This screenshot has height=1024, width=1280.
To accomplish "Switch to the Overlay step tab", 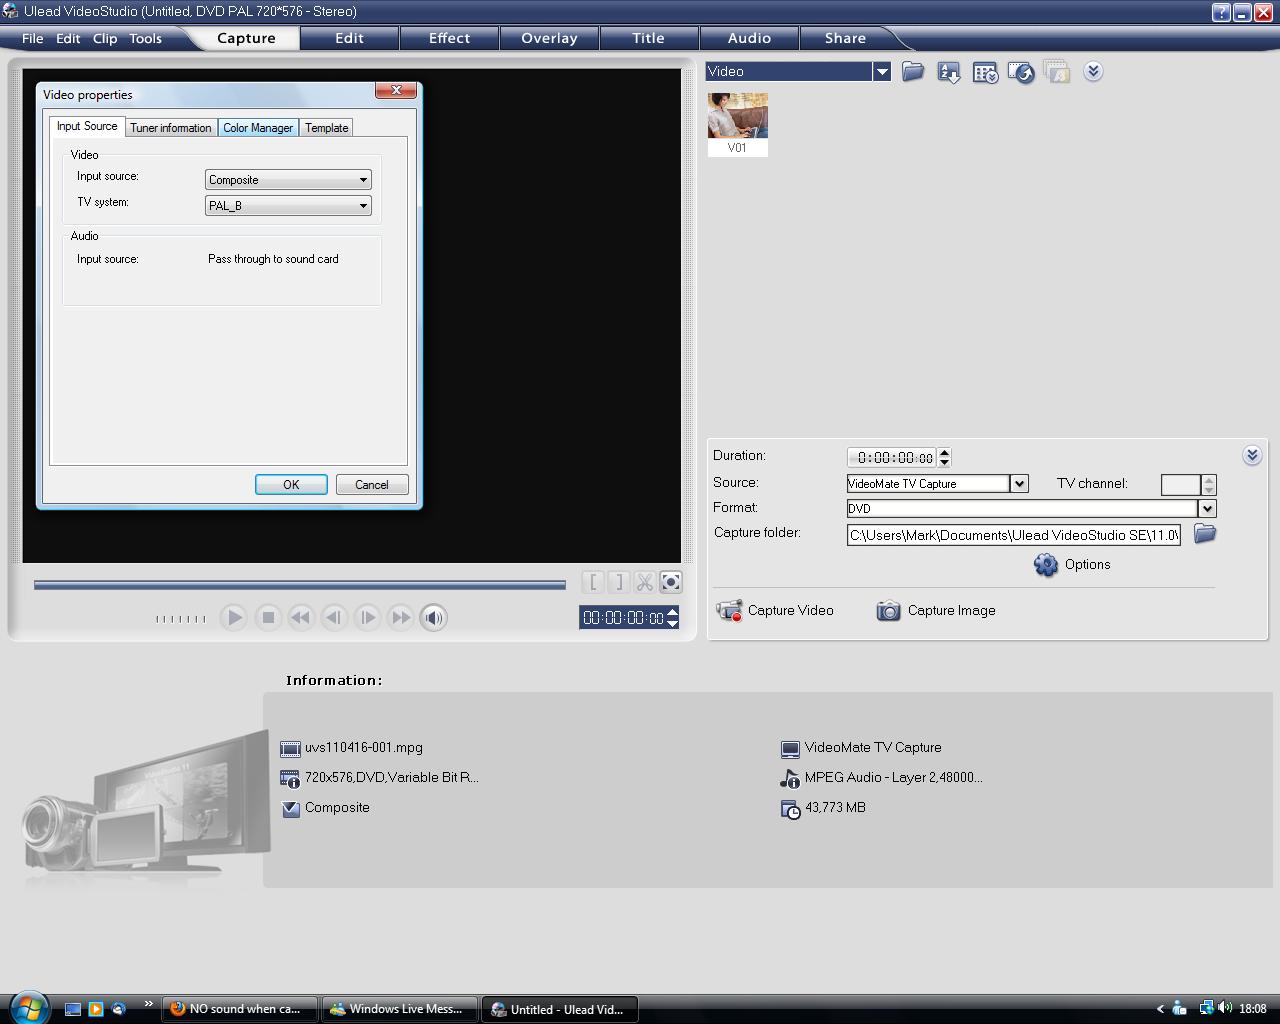I will pyautogui.click(x=549, y=38).
